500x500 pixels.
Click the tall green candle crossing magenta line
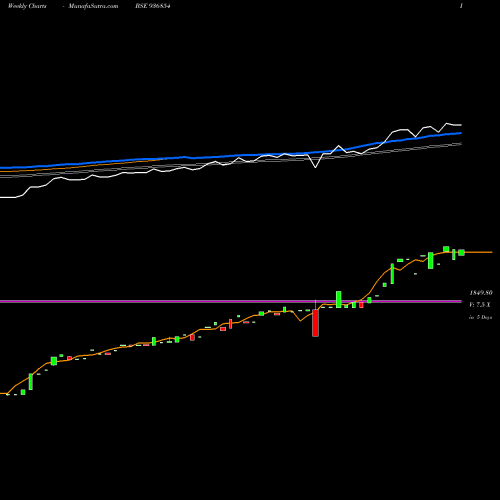pos(339,299)
